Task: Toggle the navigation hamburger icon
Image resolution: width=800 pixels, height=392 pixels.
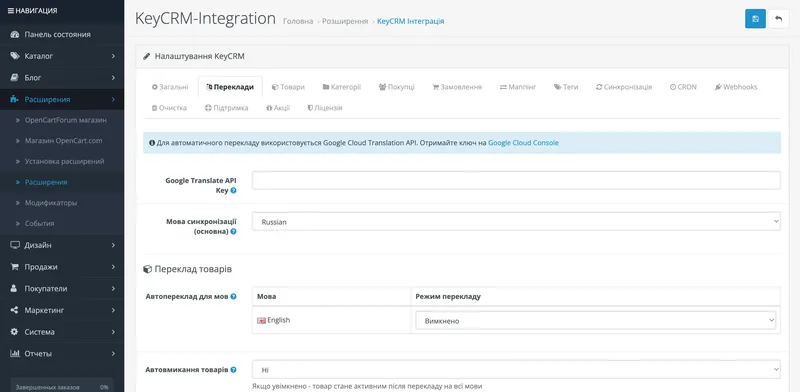Action: (x=11, y=11)
